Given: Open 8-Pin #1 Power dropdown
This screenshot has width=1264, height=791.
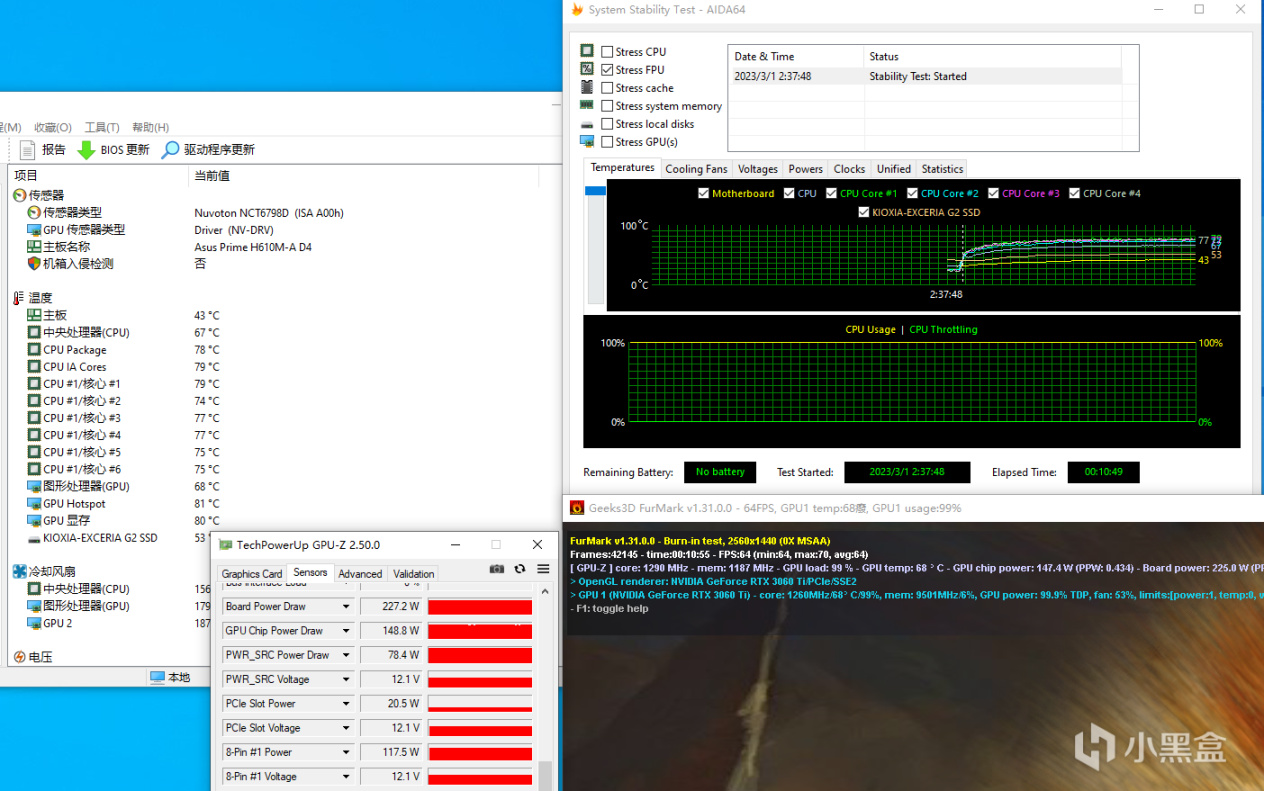Looking at the screenshot, I should (346, 752).
